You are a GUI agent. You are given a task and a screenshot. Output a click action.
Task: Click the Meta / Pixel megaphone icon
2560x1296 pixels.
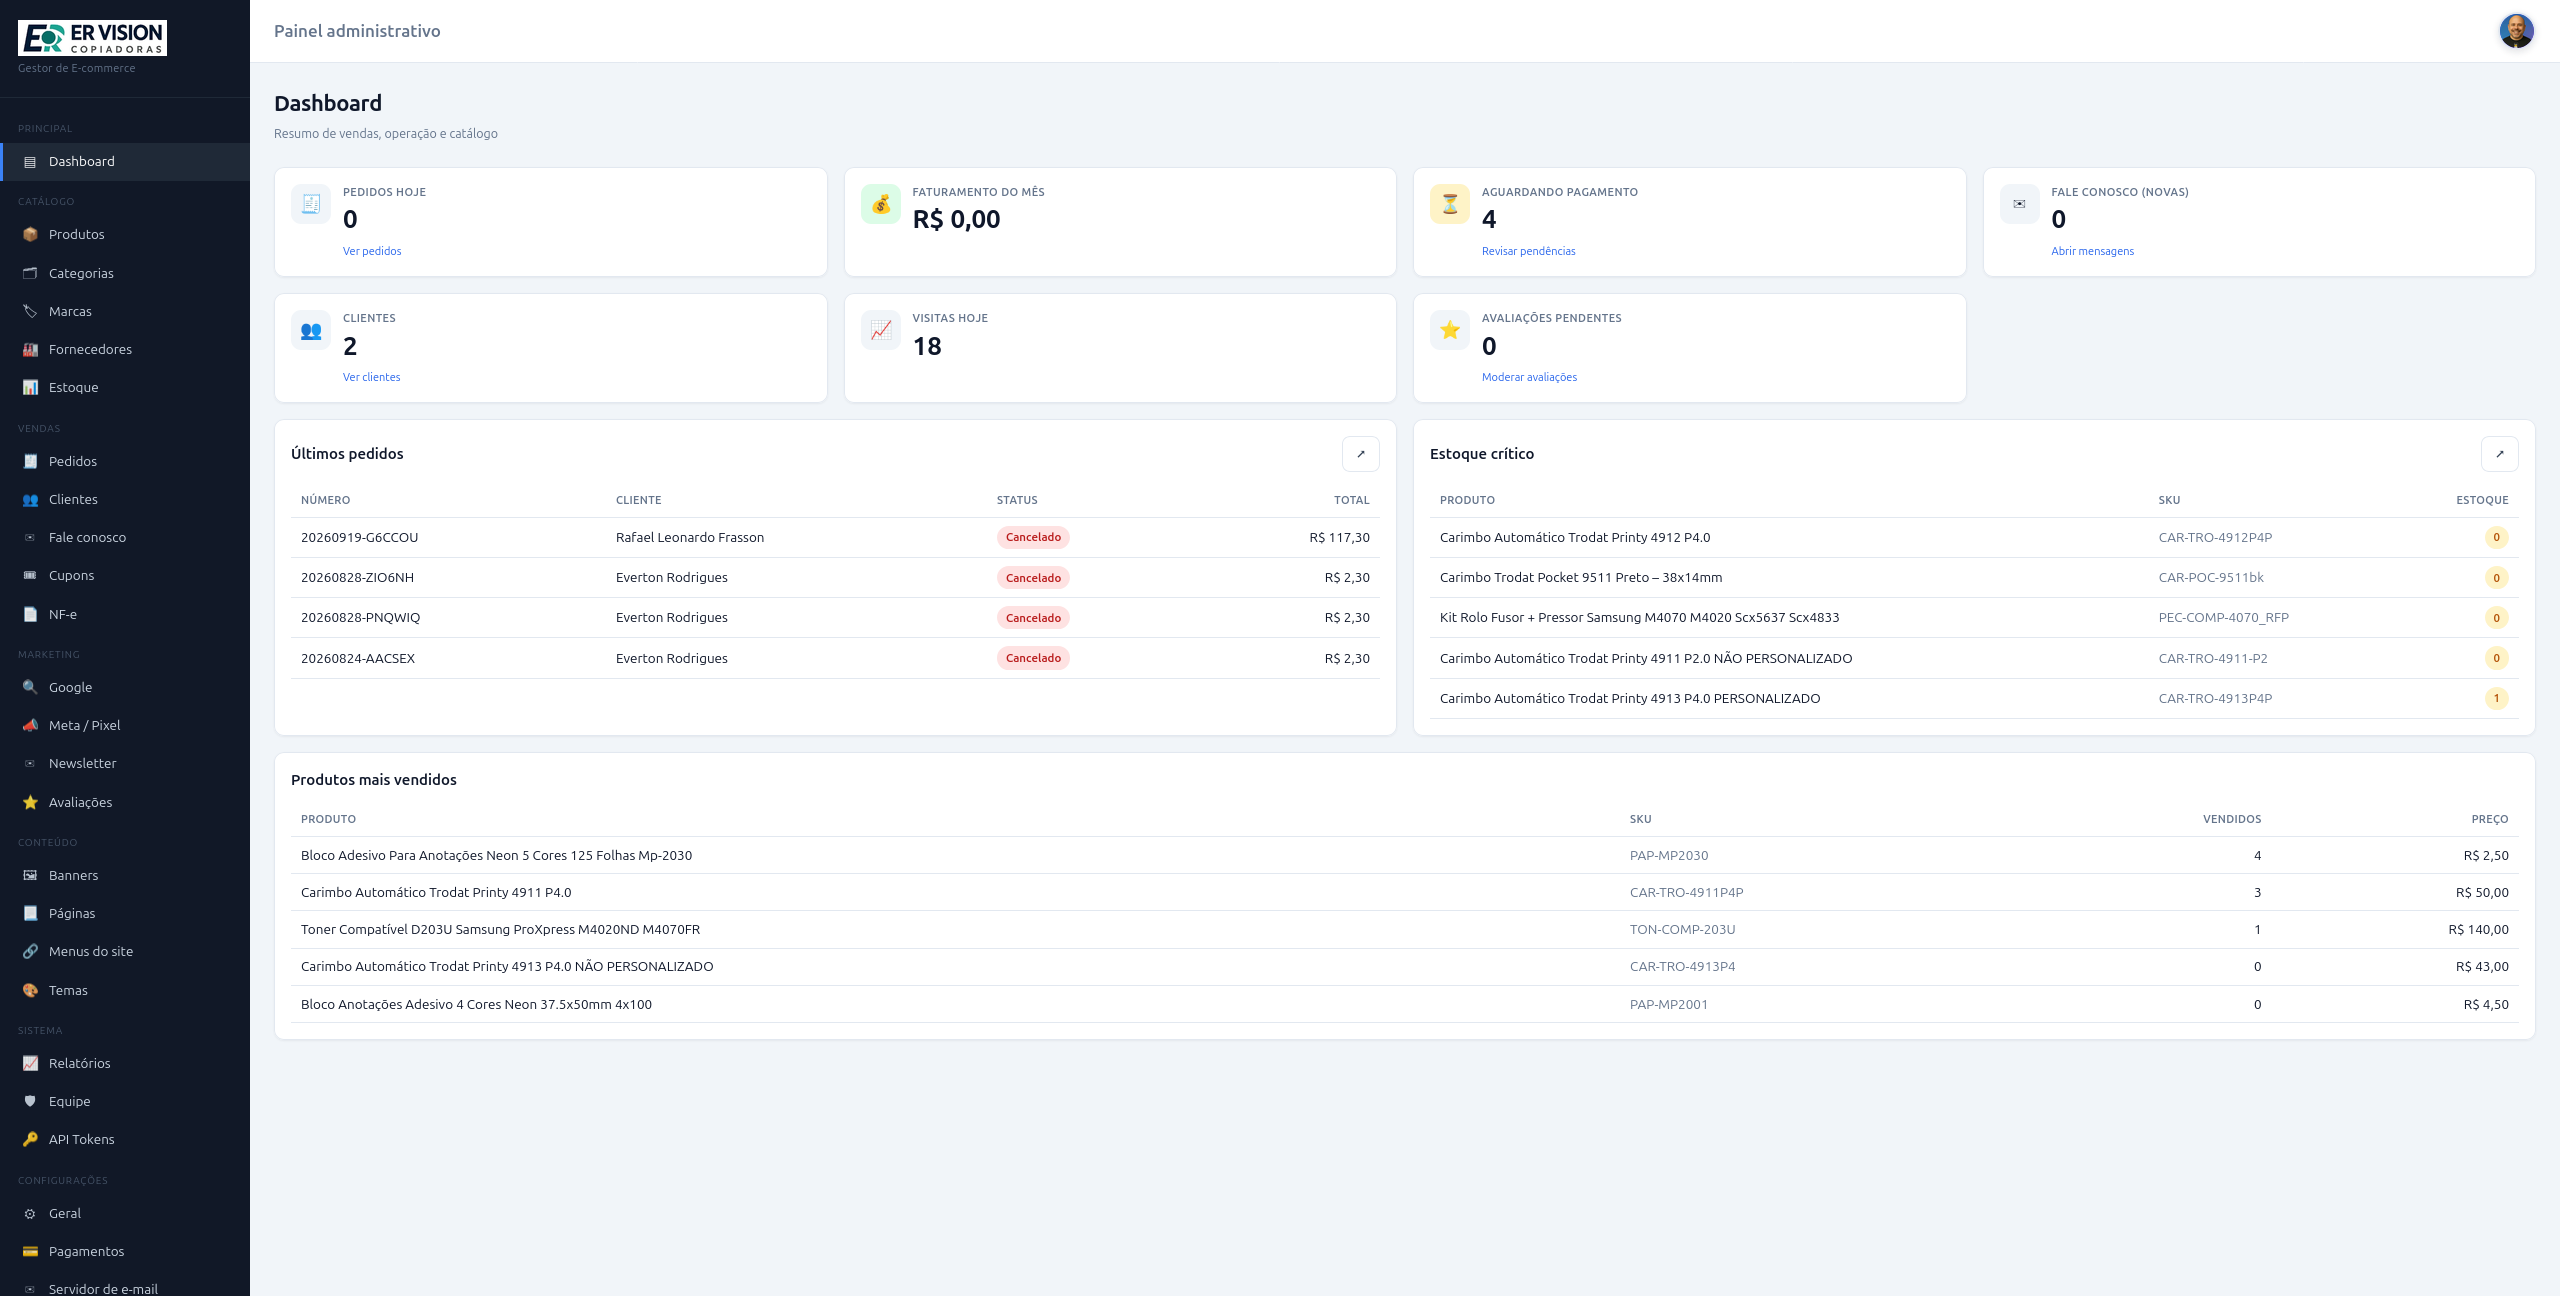[30, 725]
